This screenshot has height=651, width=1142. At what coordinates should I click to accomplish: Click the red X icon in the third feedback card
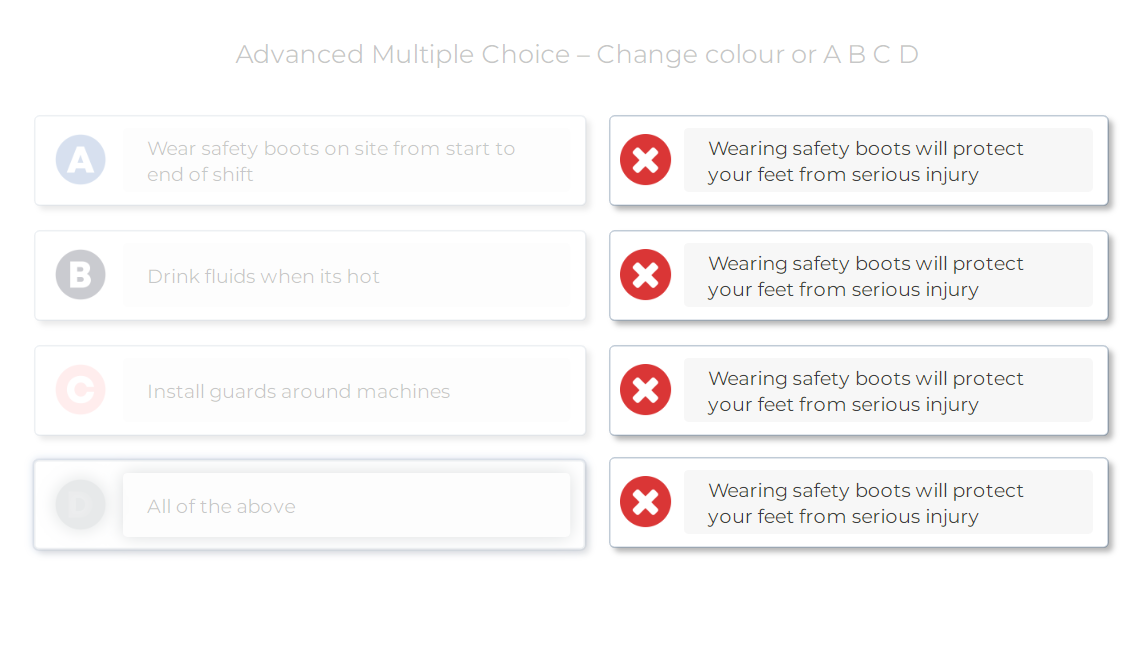(645, 390)
